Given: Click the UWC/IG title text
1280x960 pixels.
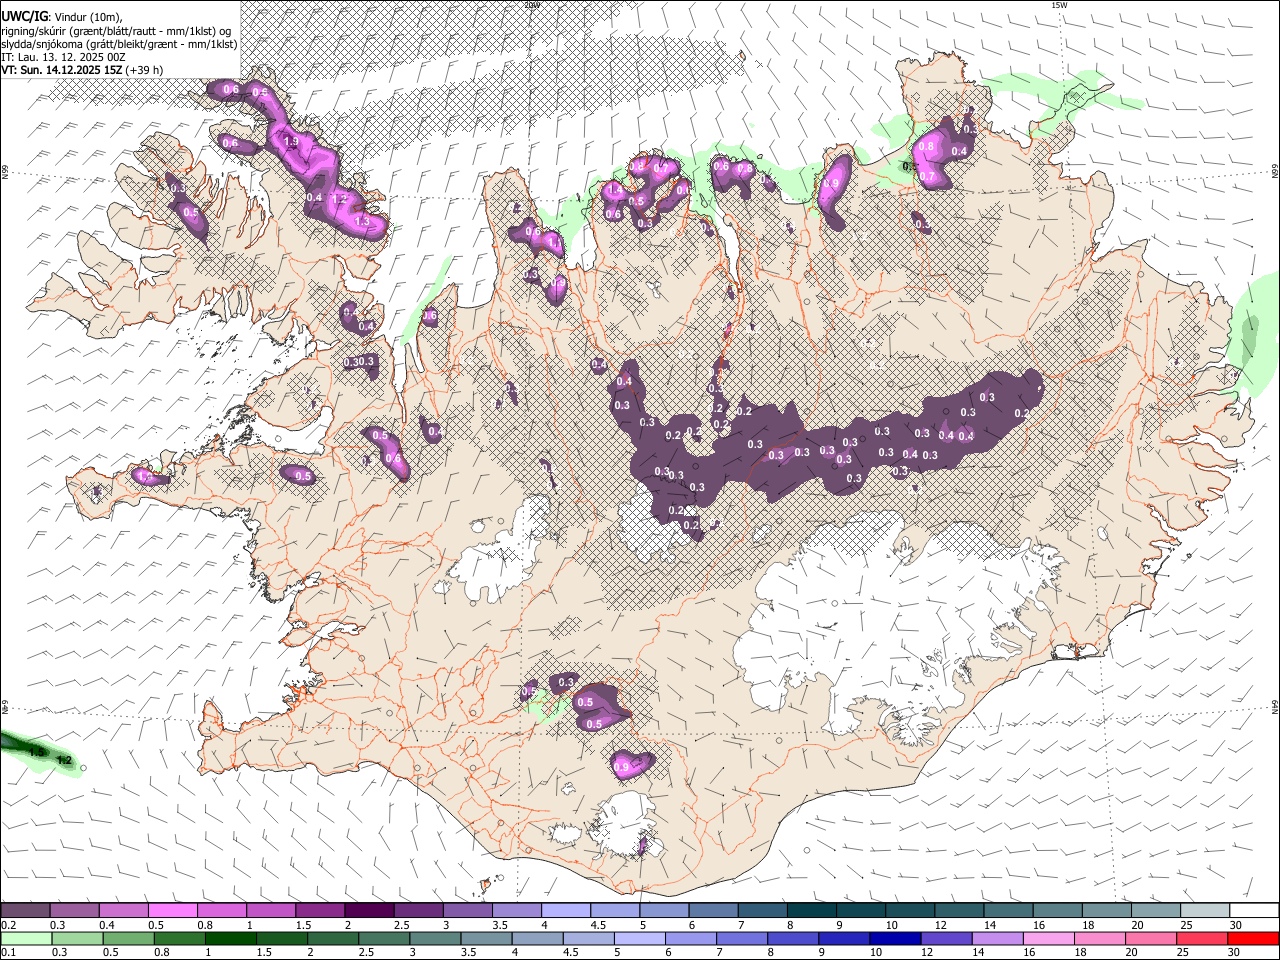Looking at the screenshot, I should 24,16.
